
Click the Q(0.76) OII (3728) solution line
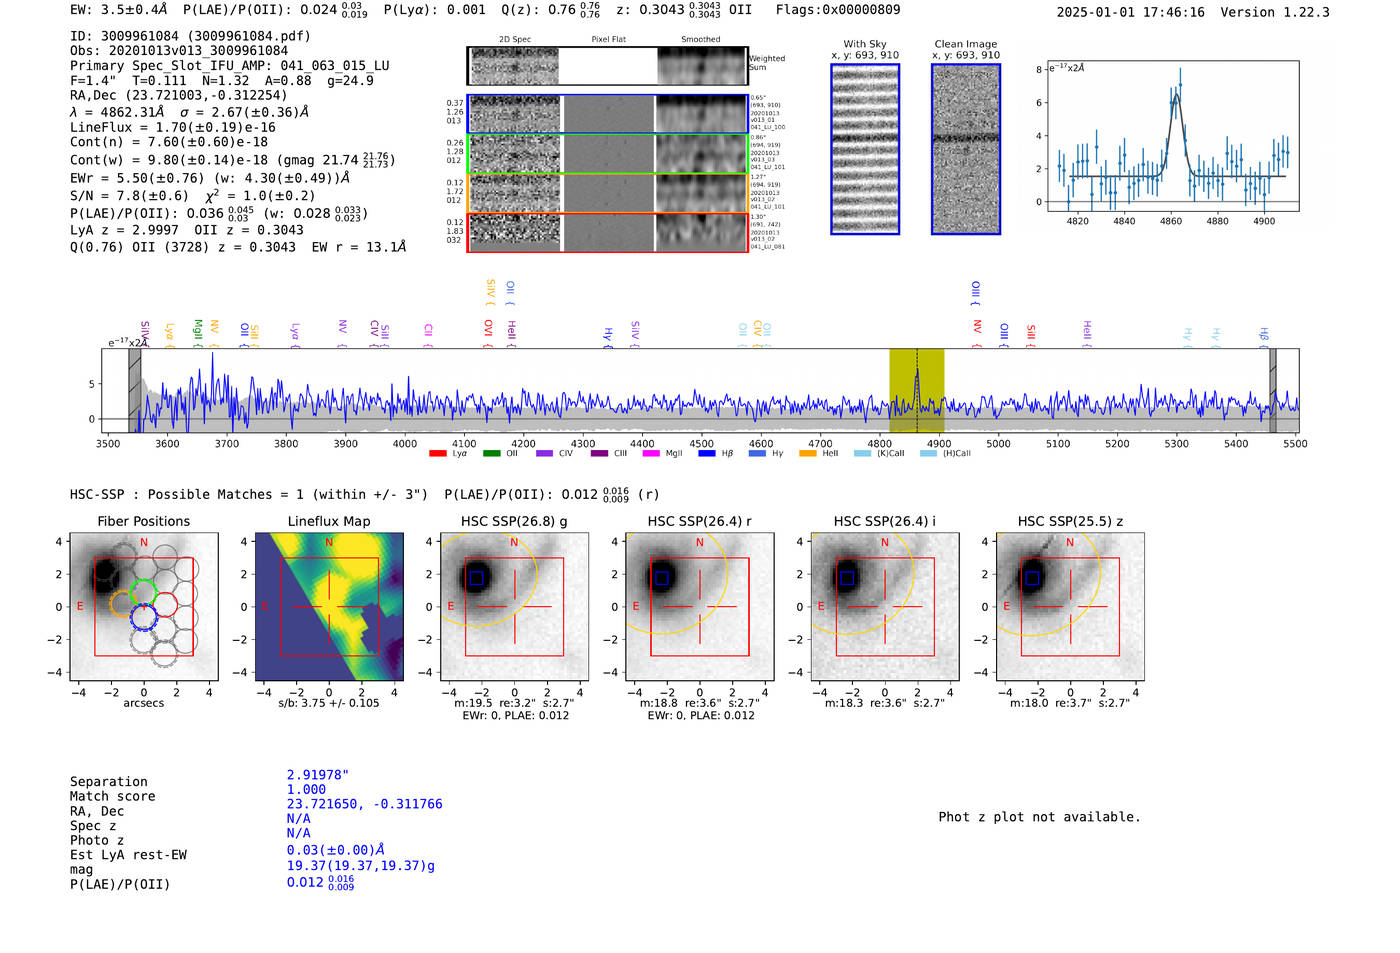click(x=238, y=247)
